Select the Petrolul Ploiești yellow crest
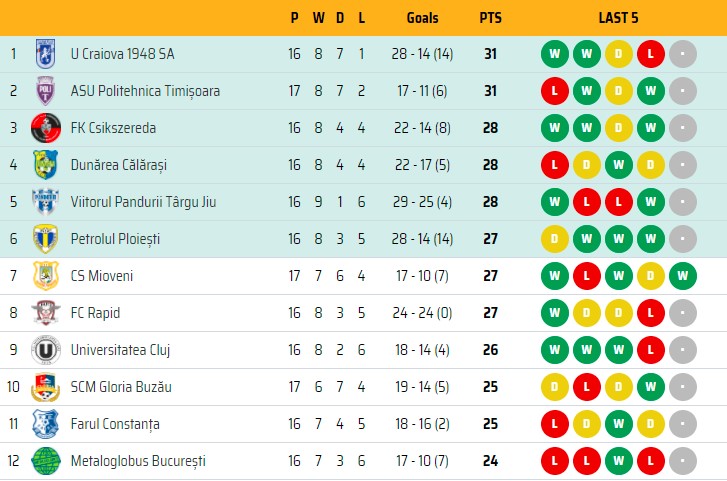 [45, 239]
